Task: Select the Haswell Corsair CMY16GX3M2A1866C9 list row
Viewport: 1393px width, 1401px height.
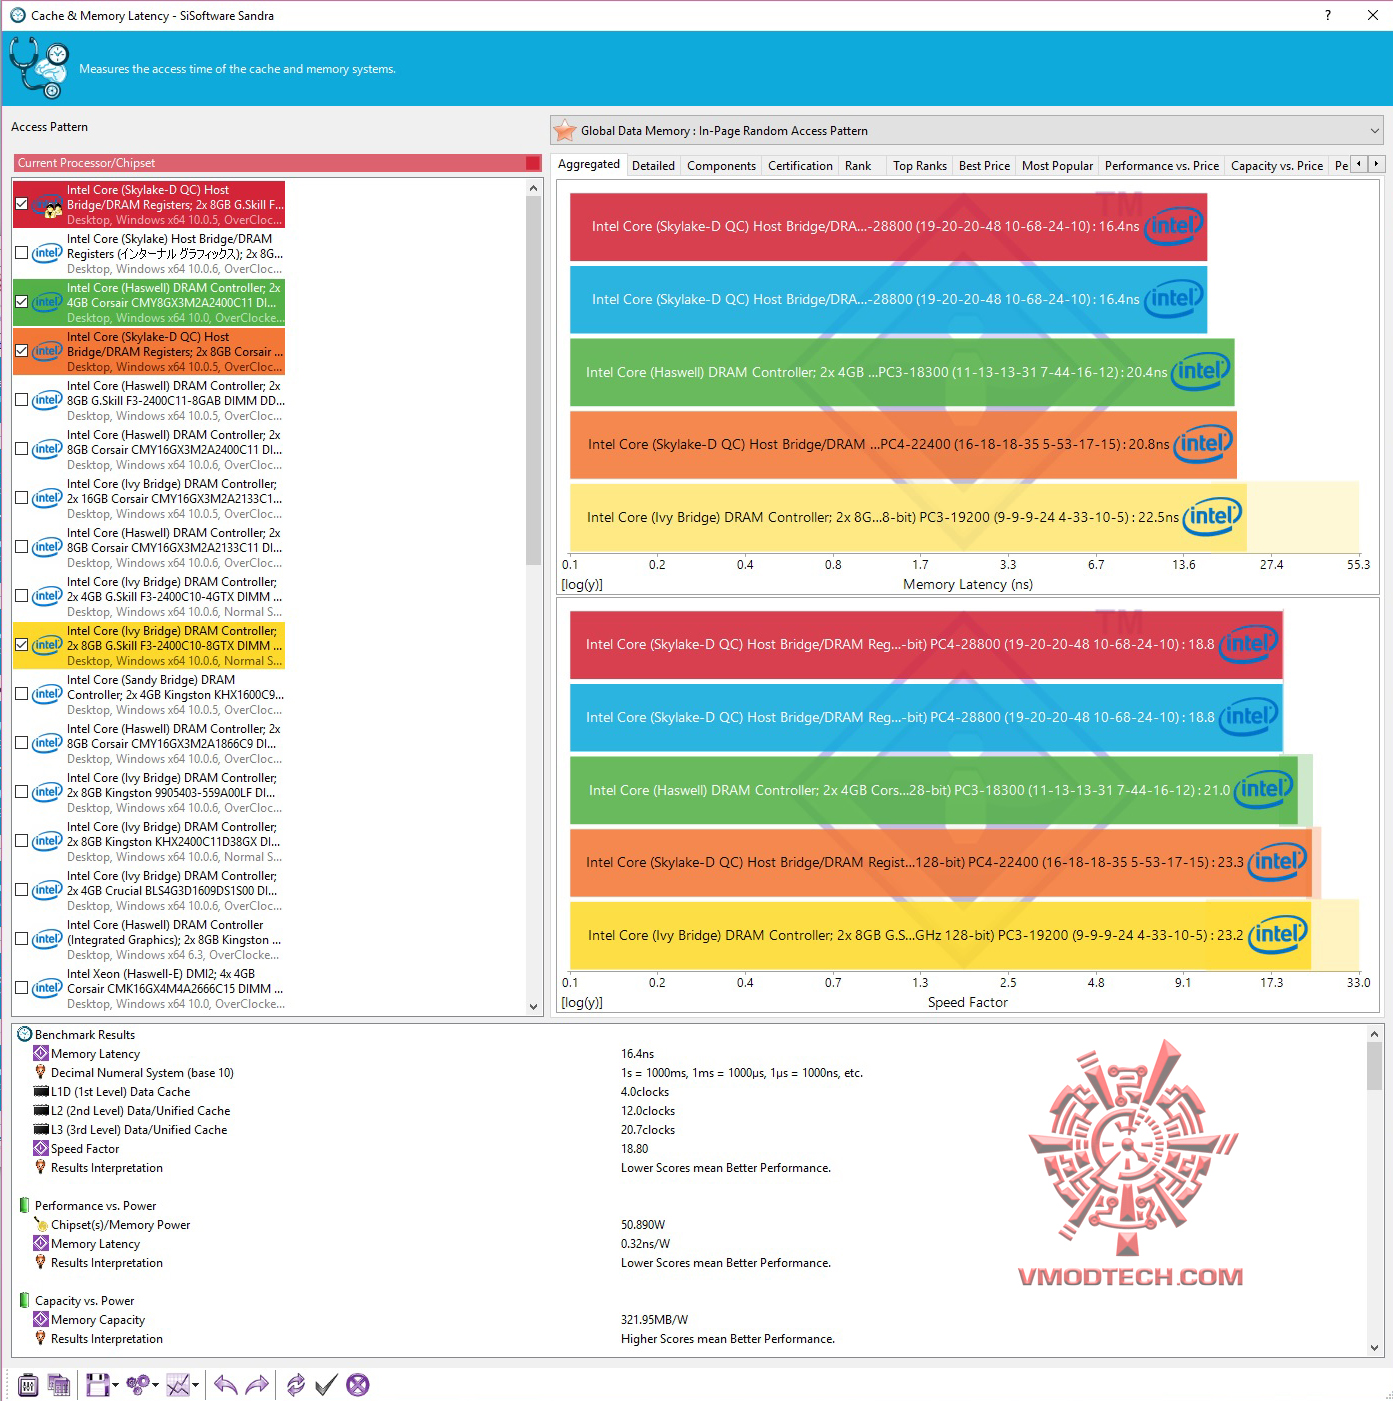Action: coord(150,744)
